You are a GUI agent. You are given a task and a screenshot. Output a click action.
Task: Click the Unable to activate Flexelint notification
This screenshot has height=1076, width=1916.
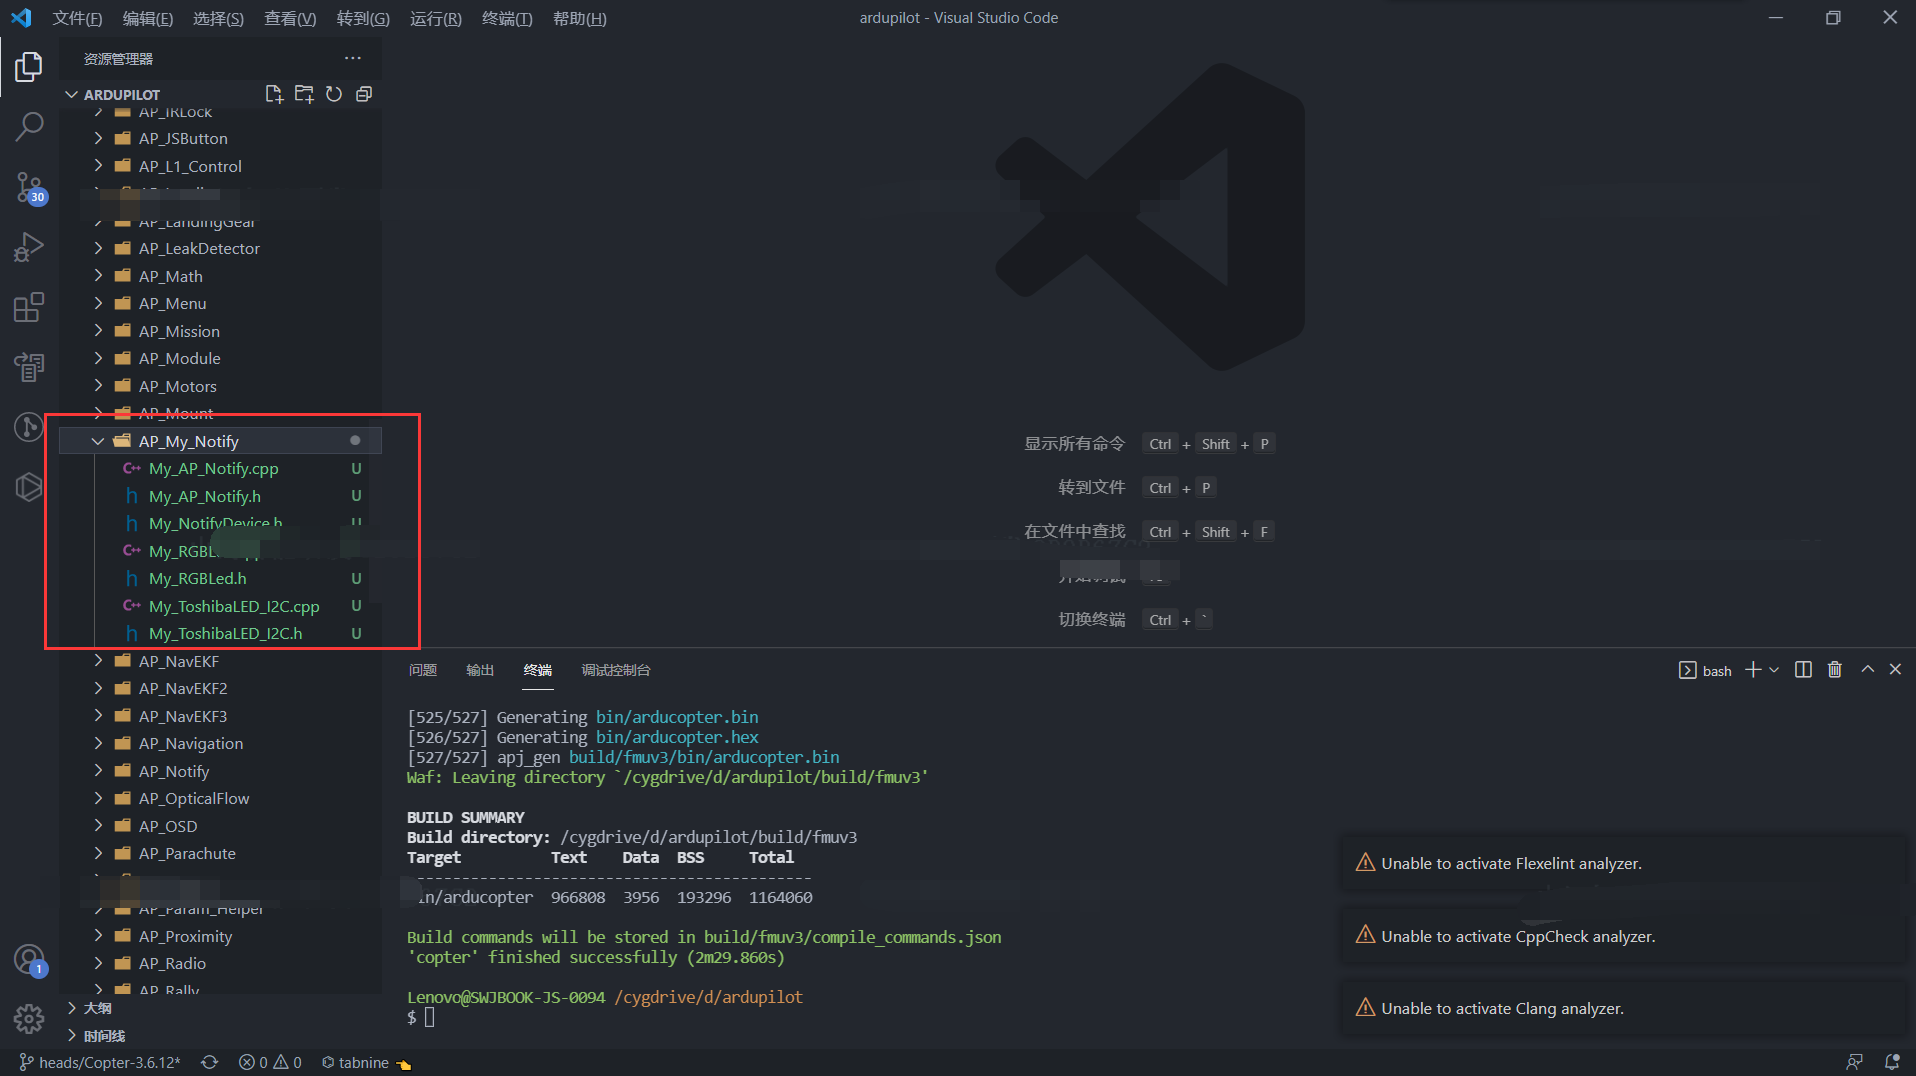1626,863
